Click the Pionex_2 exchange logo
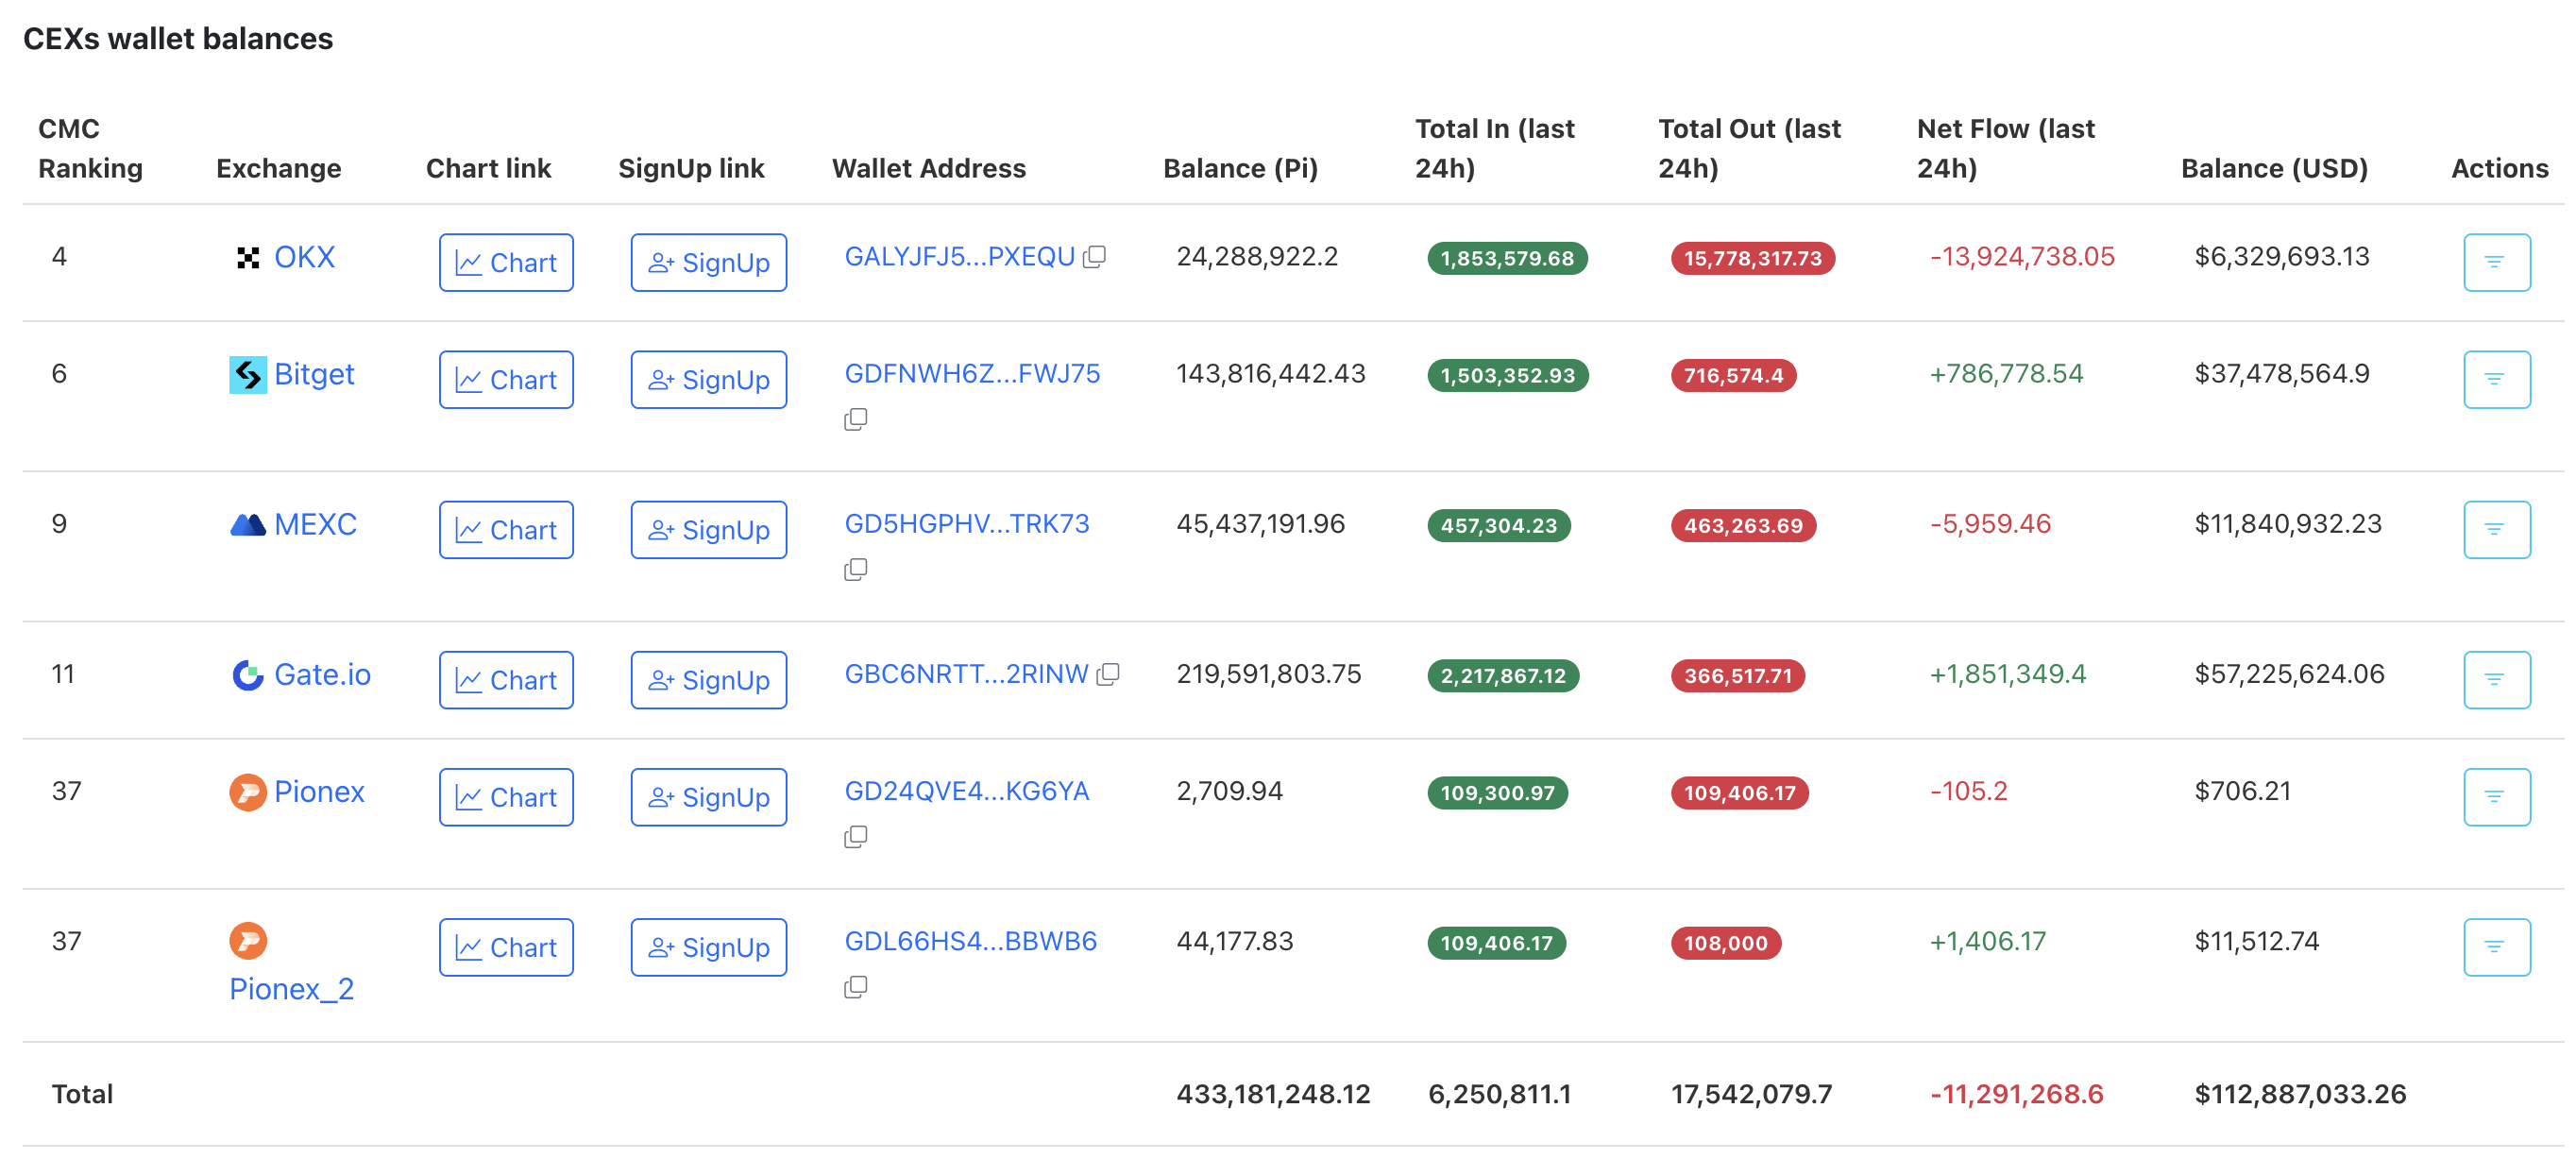The width and height of the screenshot is (2576, 1176). pos(247,940)
